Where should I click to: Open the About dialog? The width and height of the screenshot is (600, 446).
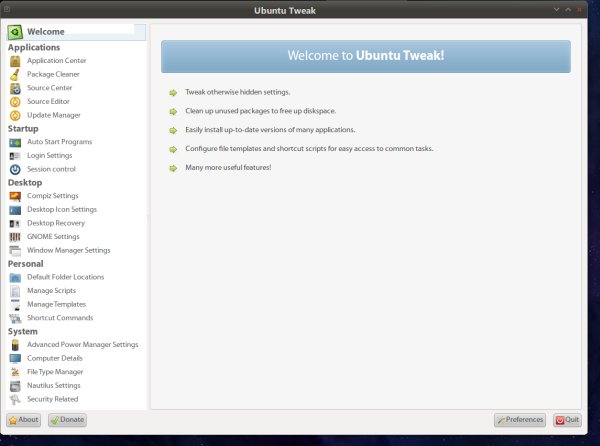(23, 420)
